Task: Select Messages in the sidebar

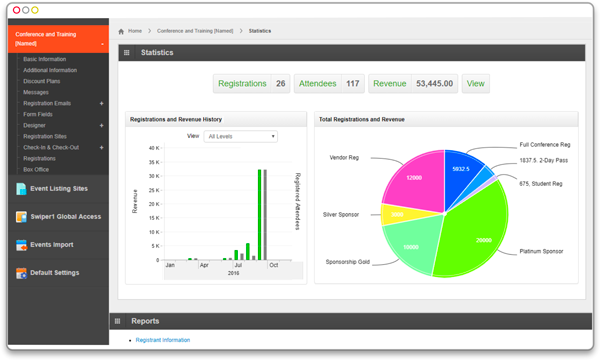Action: pyautogui.click(x=36, y=93)
